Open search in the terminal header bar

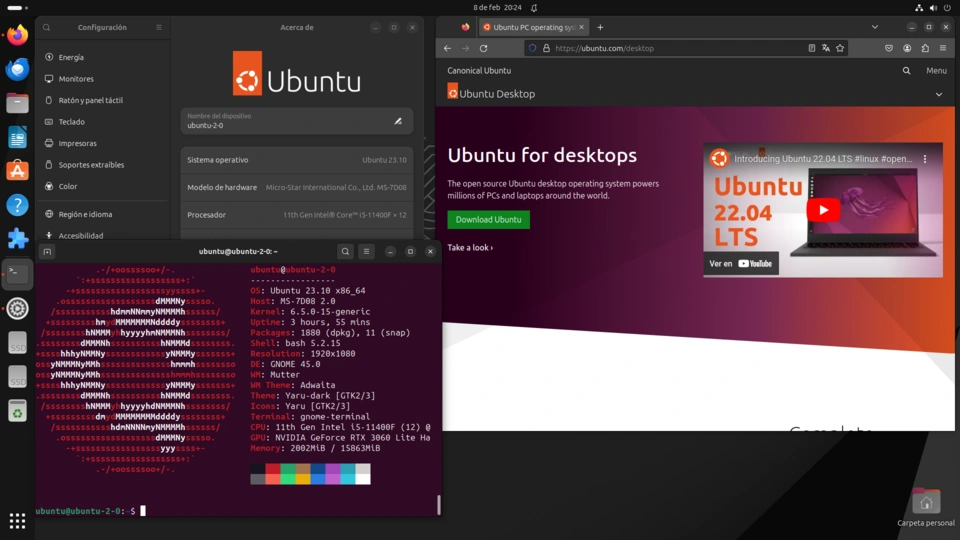click(345, 252)
